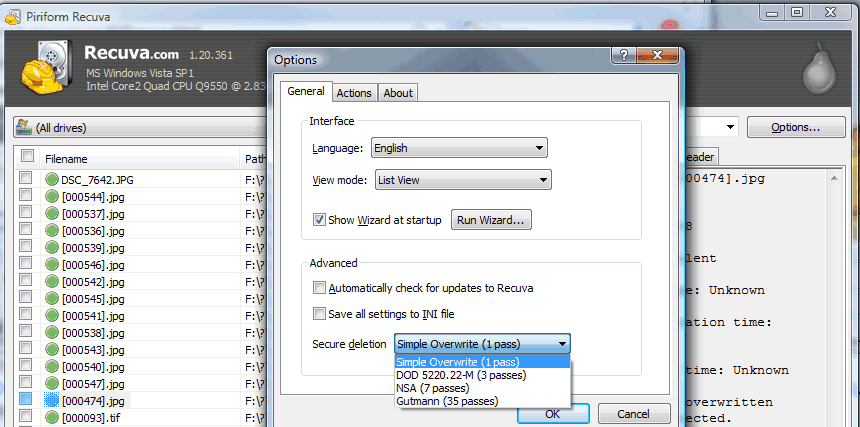Screen dimensions: 860x427
Task: Choose DOD 5220.22-M (3 passes)
Action: (483, 375)
